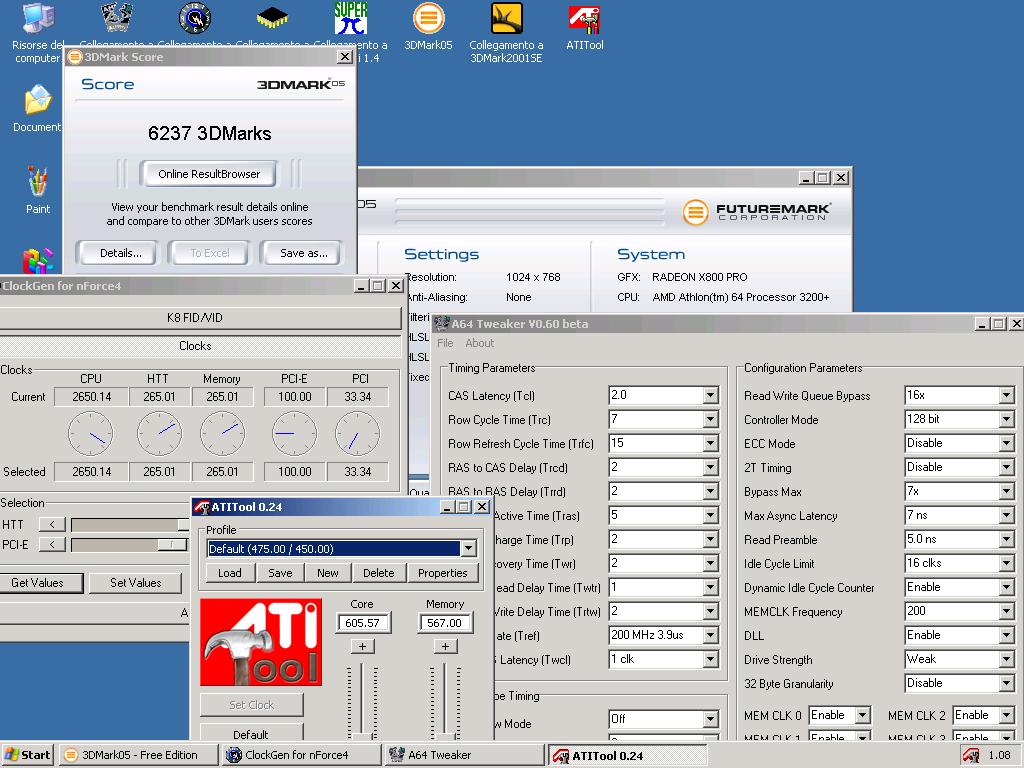Click the PCI-E left arrow in ClockGen
This screenshot has width=1024, height=768.
52,545
